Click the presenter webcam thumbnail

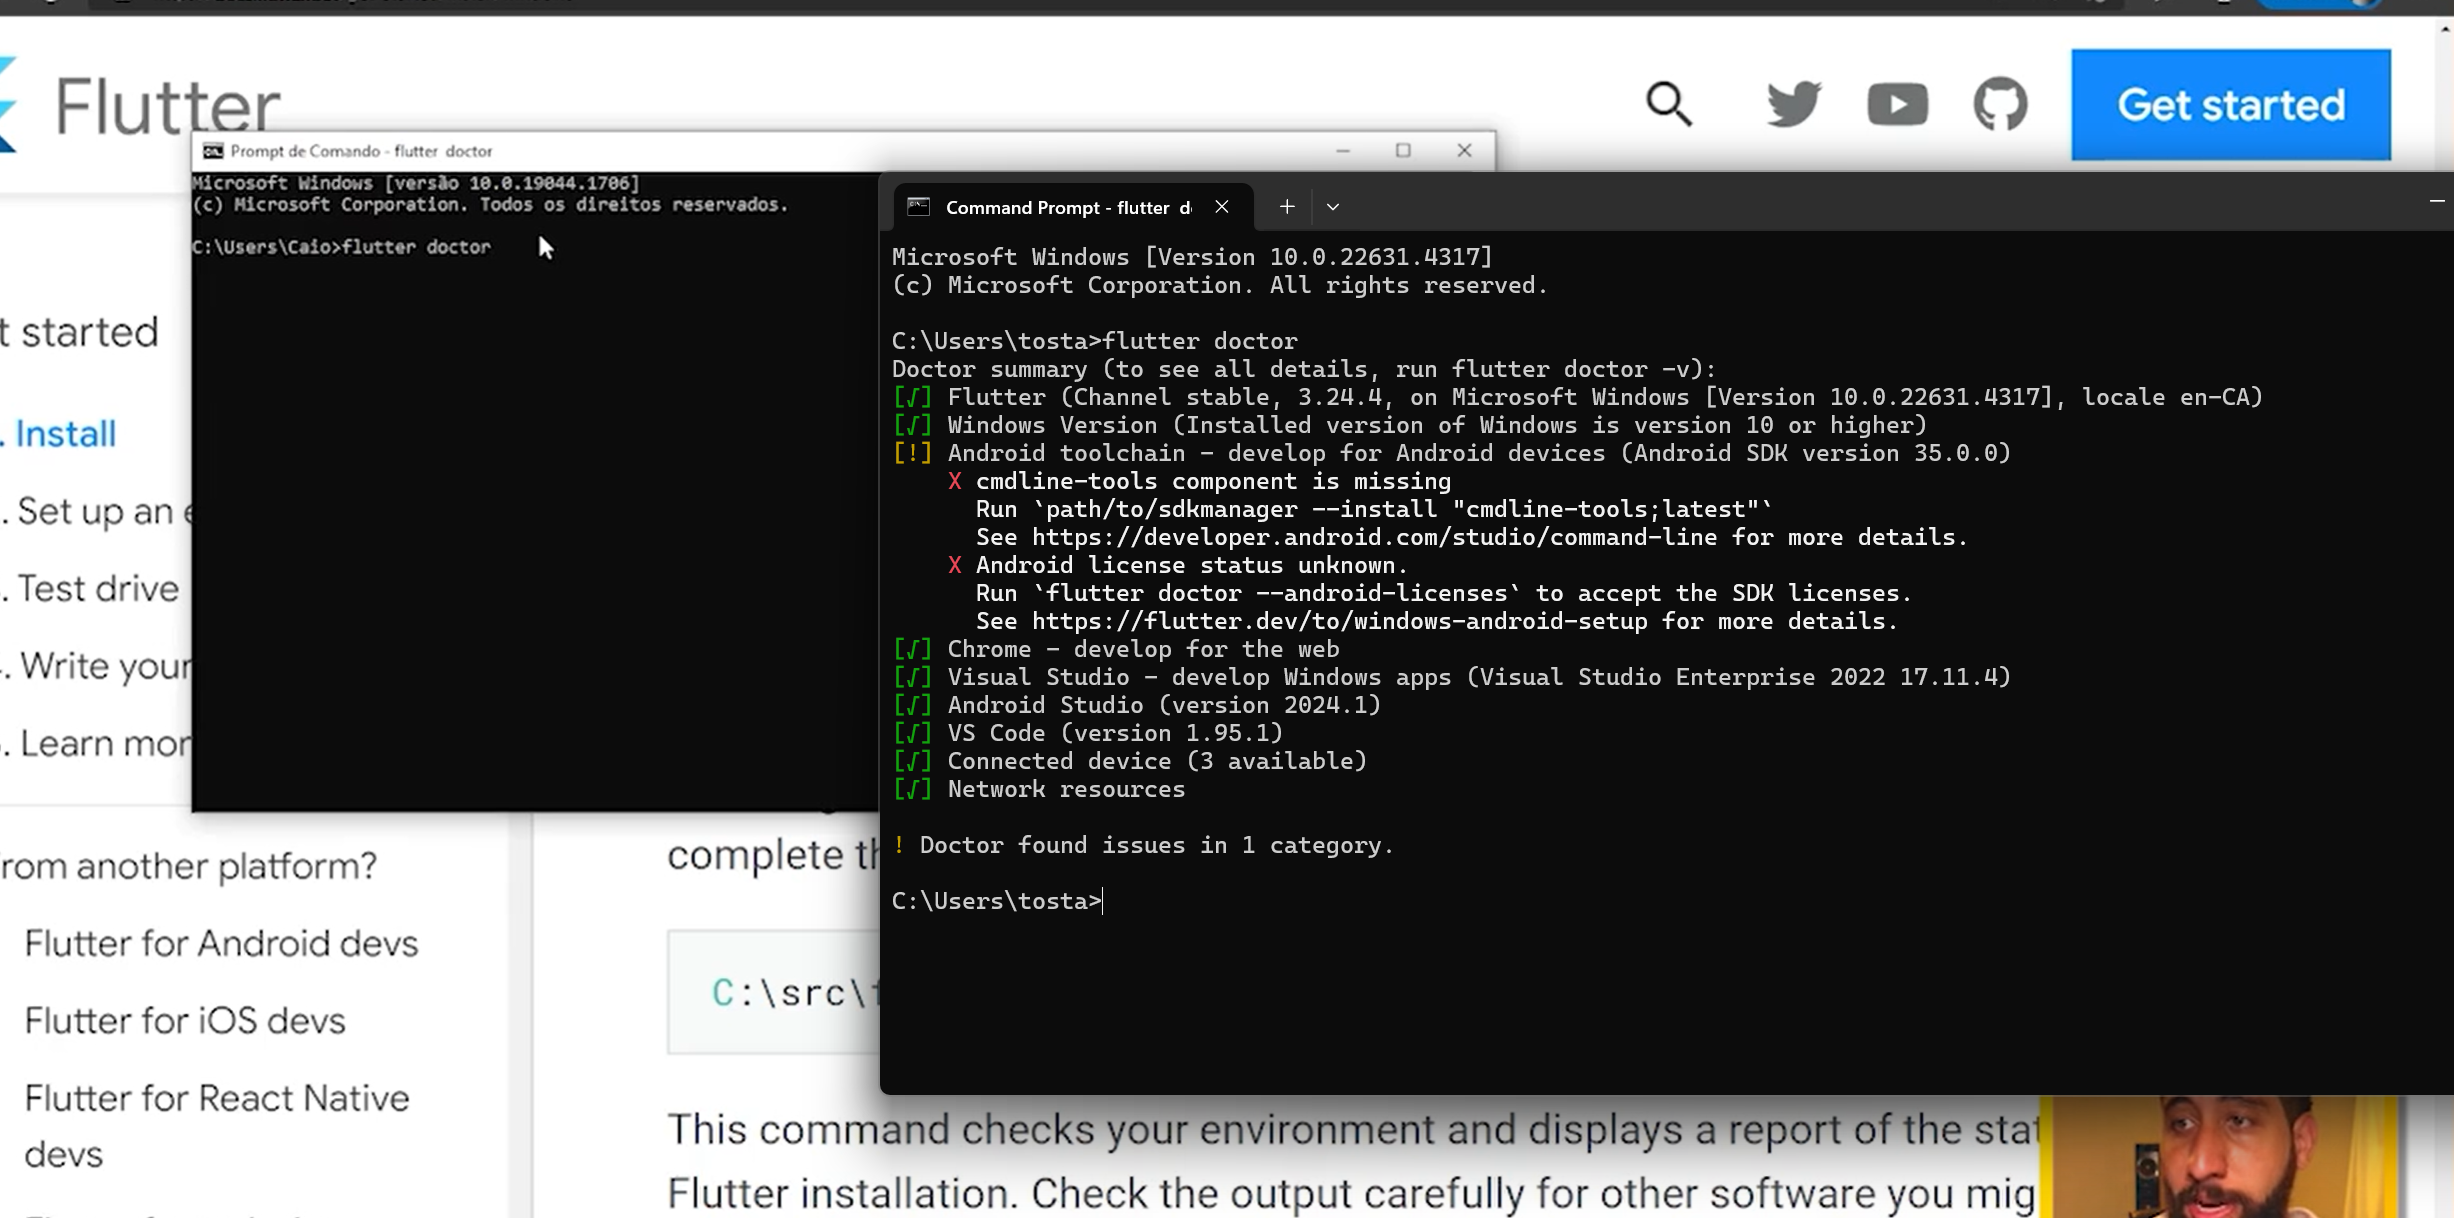coord(2220,1157)
